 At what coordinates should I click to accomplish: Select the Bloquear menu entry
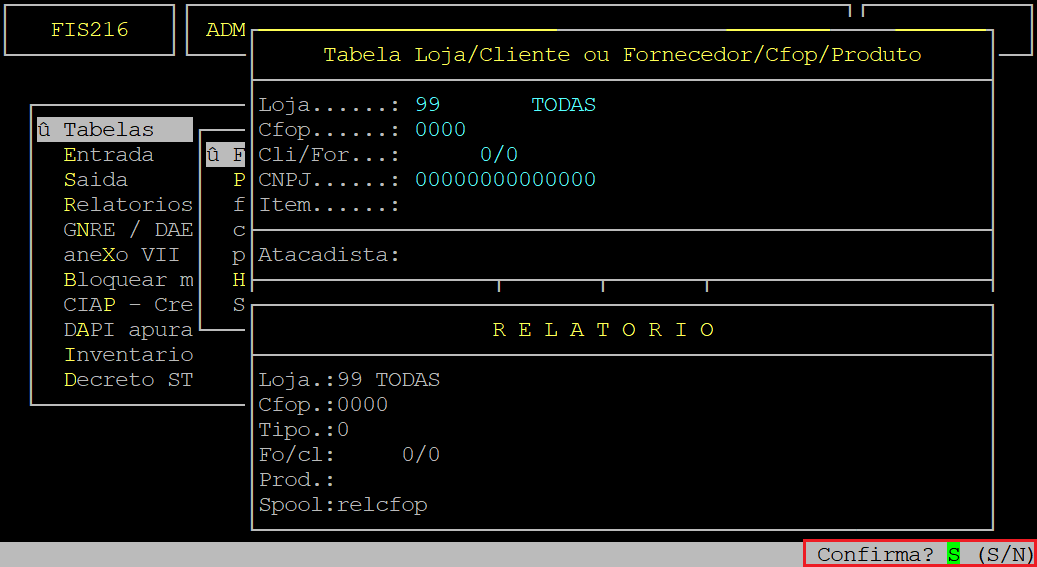(x=128, y=280)
